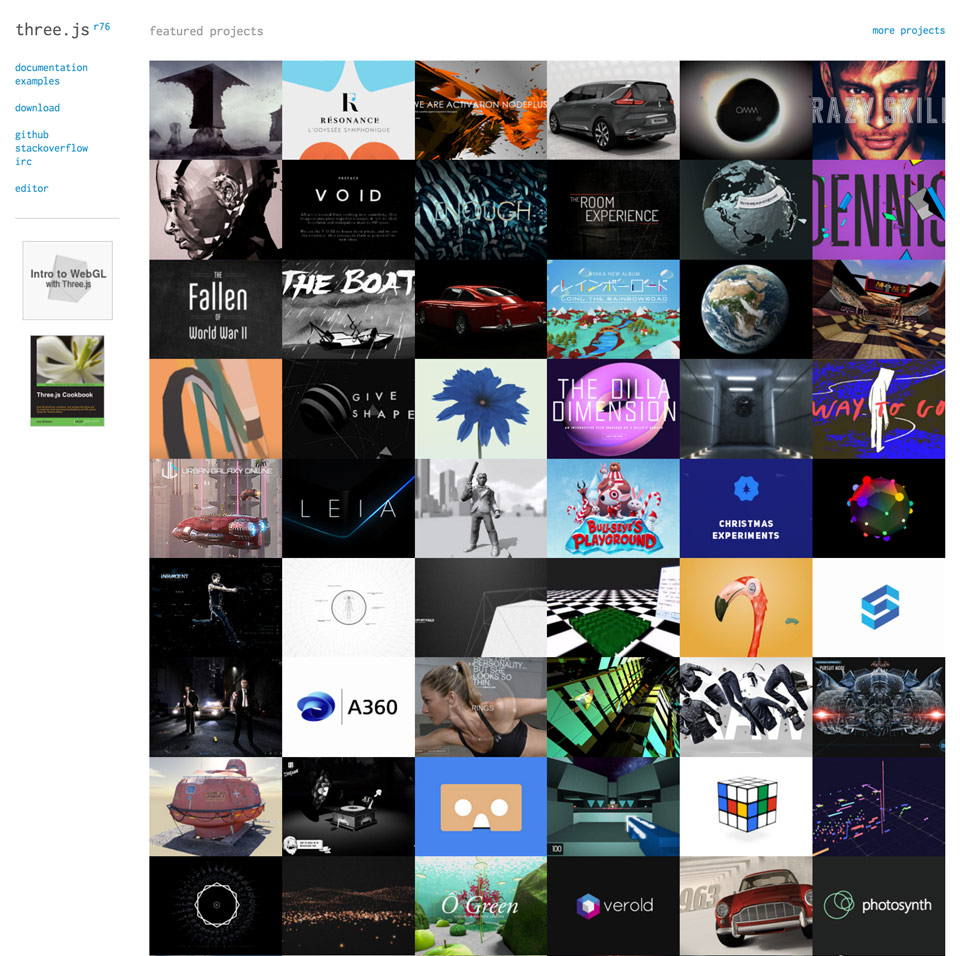Open the white circle on black project
960x956 pixels.
pyautogui.click(x=216, y=906)
